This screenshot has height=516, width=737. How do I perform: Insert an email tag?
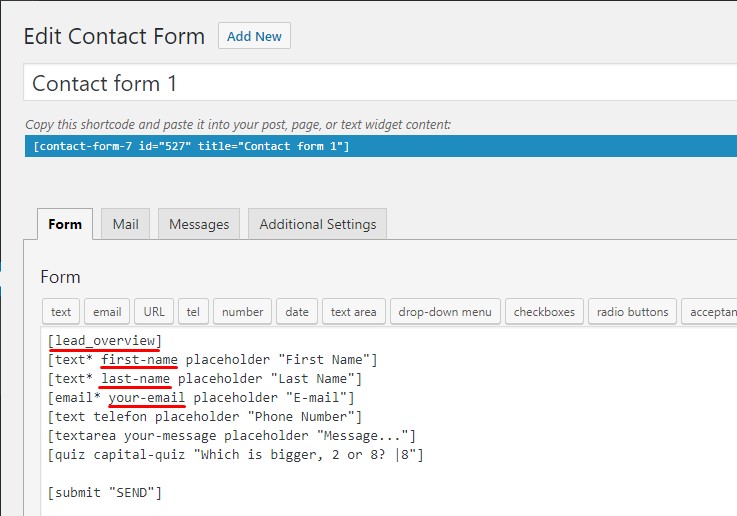(x=107, y=312)
